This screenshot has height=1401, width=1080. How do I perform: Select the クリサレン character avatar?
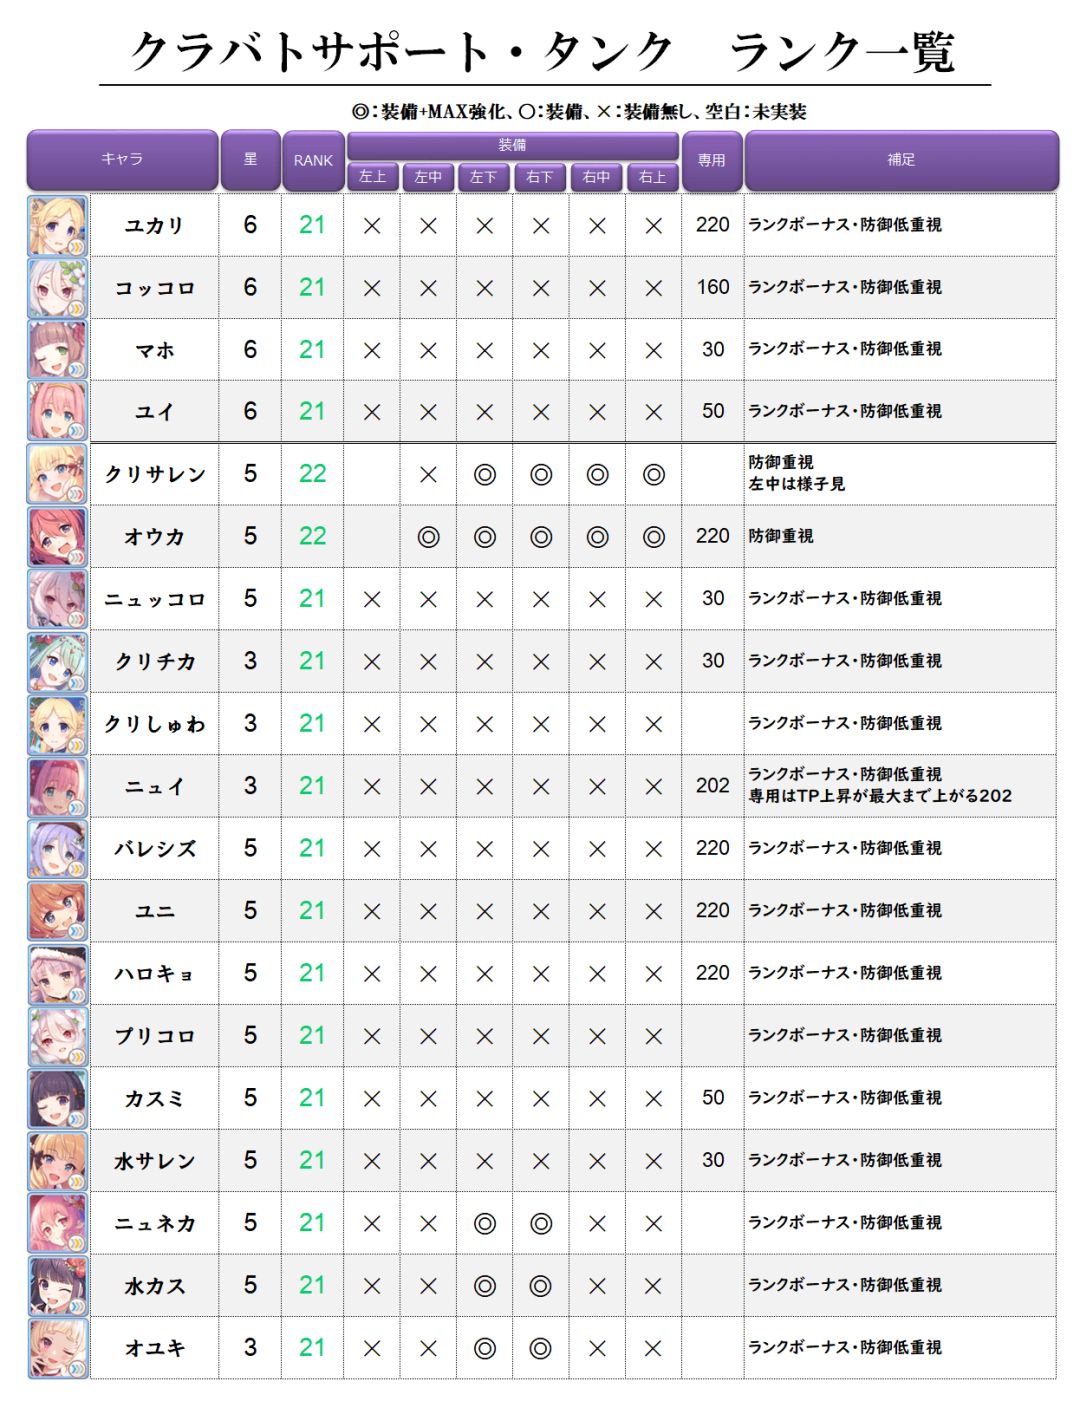point(58,474)
